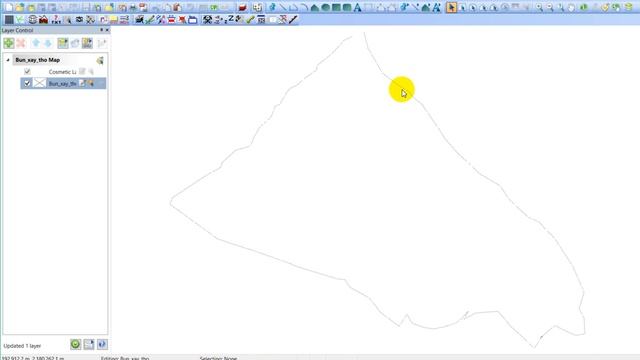Open the Symbol Style icon
This screenshot has height=360, width=640.
[404, 8]
